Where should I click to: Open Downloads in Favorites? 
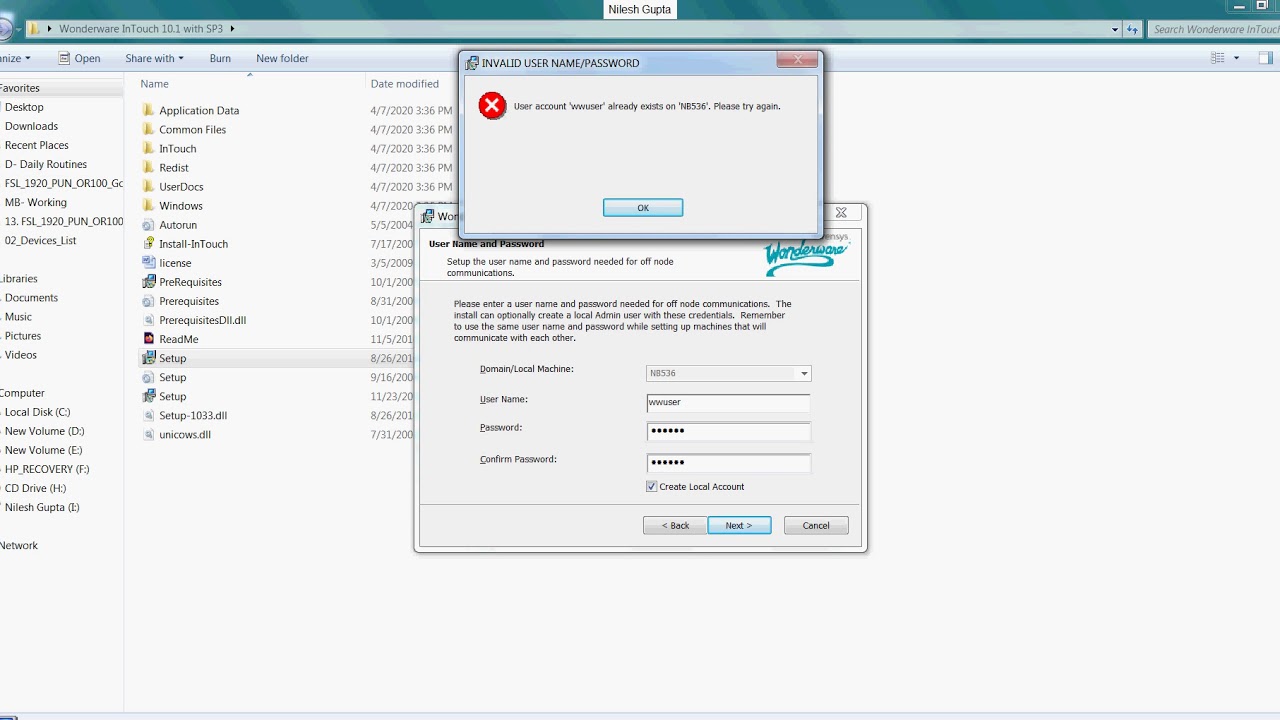click(x=31, y=126)
